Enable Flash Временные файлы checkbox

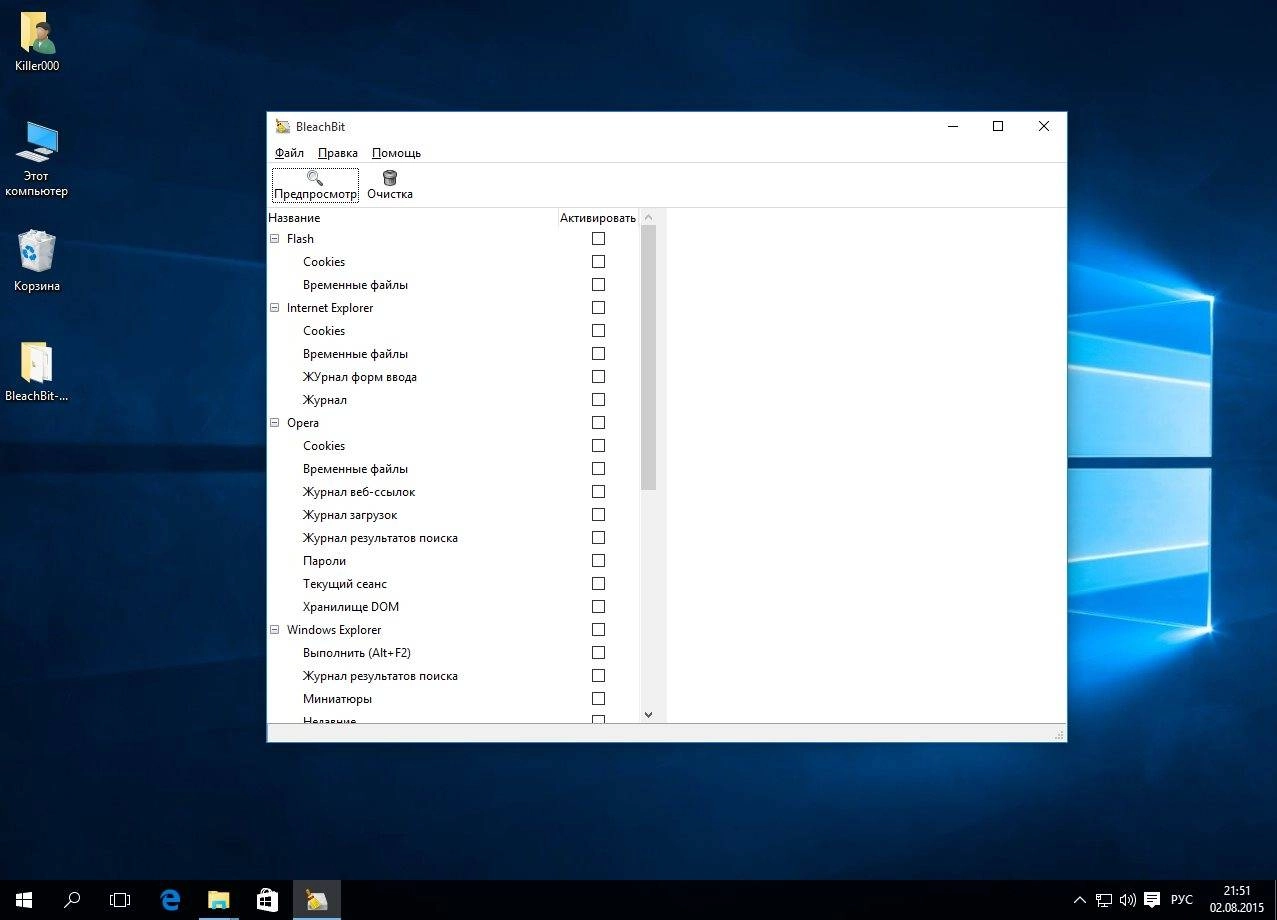tap(598, 285)
